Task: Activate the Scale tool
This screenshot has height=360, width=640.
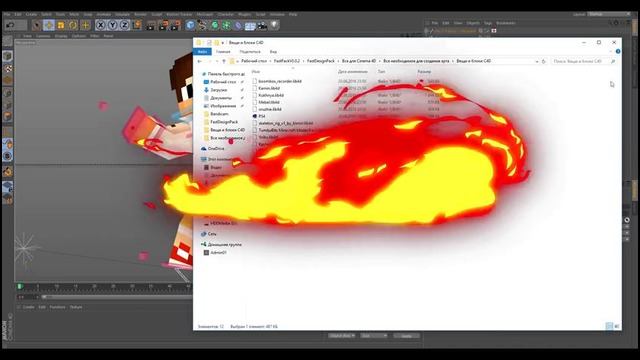Action: pyautogui.click(x=61, y=25)
